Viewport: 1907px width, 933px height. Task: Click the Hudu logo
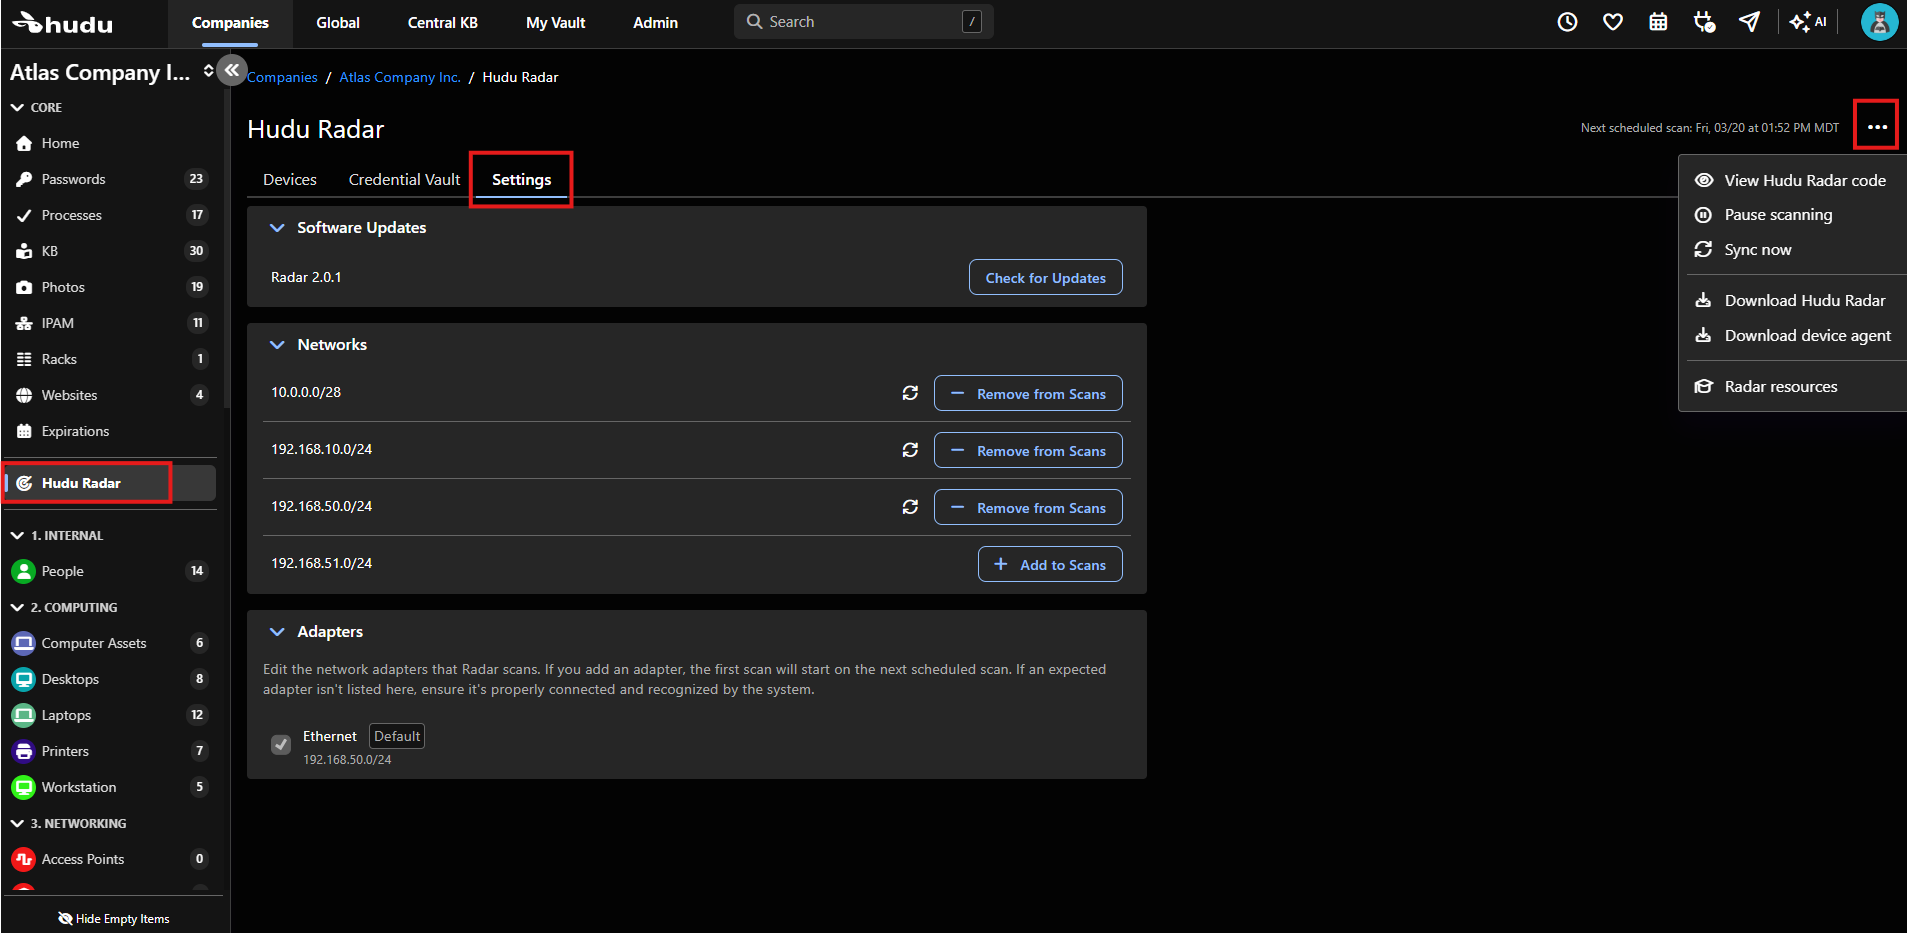tap(62, 23)
